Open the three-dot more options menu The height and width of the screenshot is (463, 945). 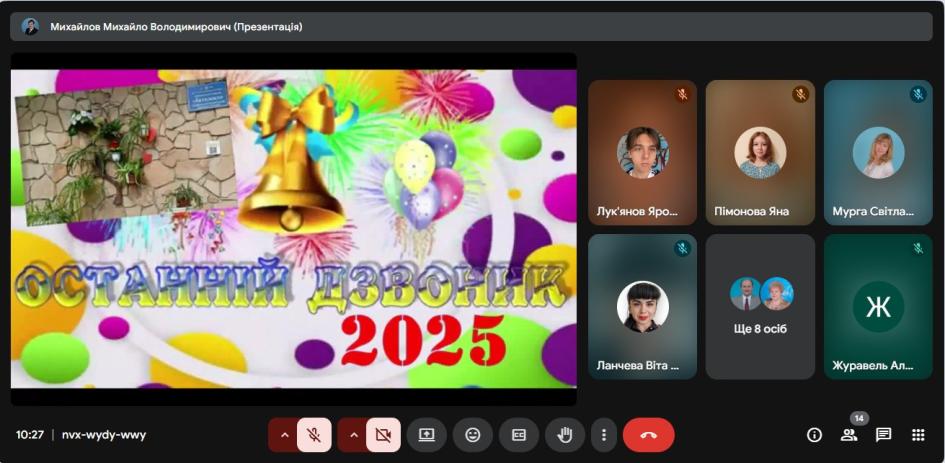[604, 435]
